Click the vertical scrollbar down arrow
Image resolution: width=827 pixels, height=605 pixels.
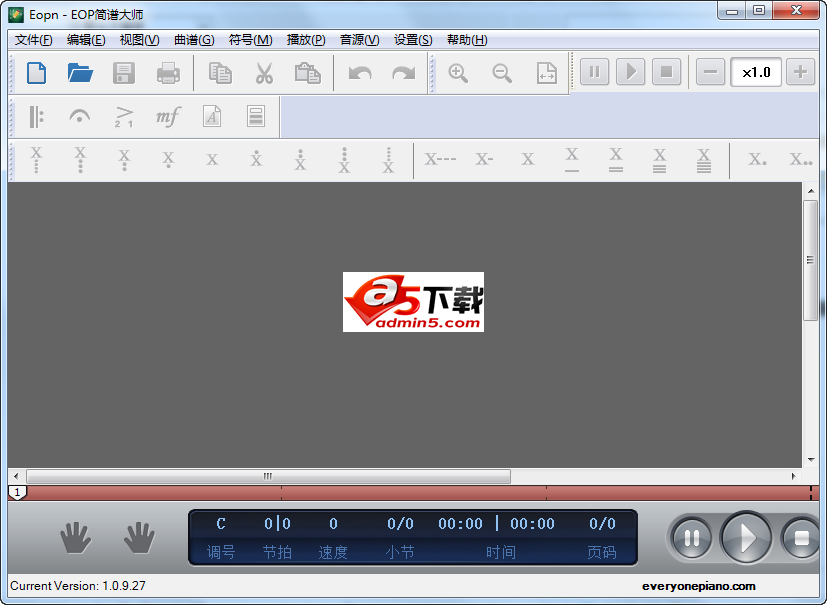(x=811, y=459)
